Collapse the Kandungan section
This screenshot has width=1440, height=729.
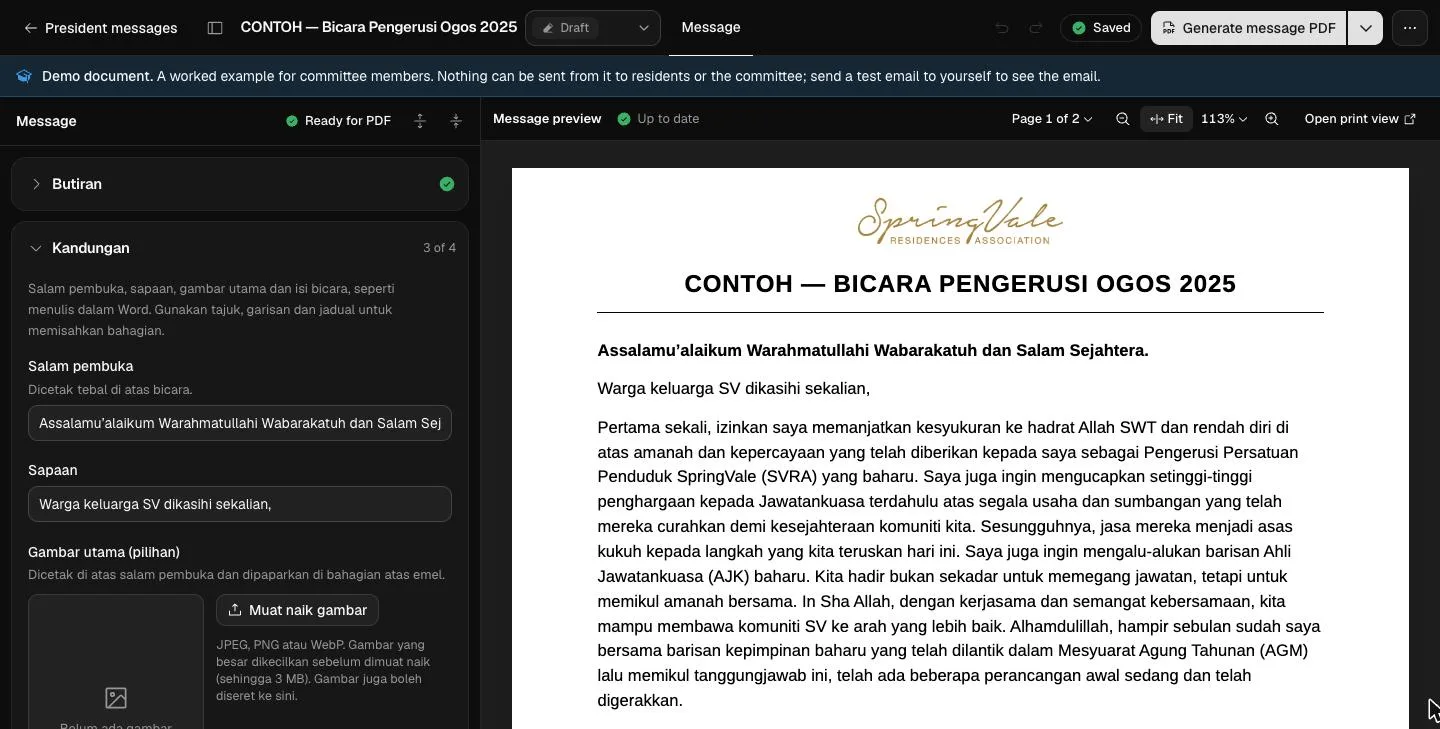tap(240, 248)
